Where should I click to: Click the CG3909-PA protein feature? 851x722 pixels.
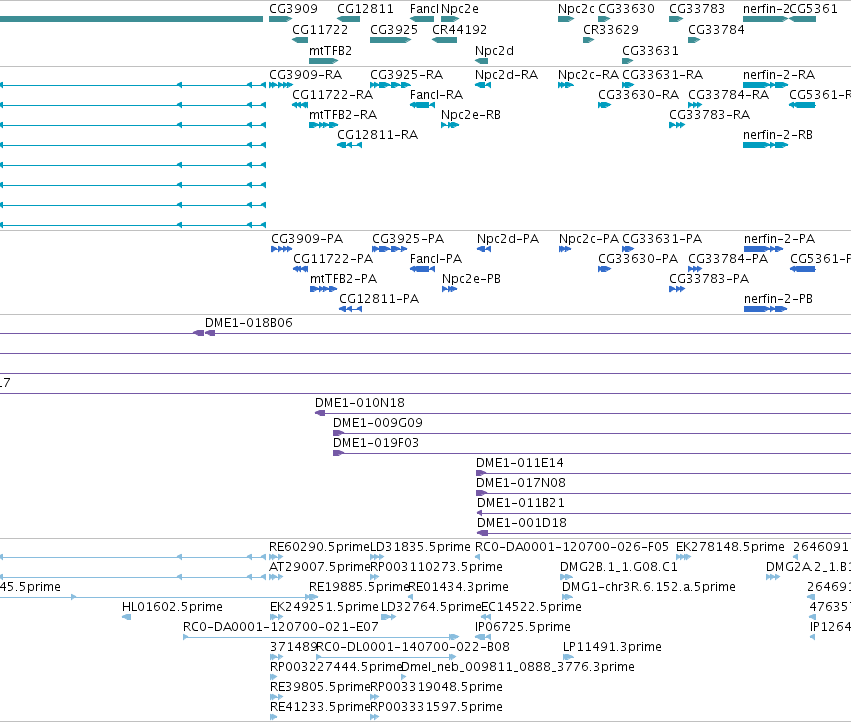tap(282, 249)
